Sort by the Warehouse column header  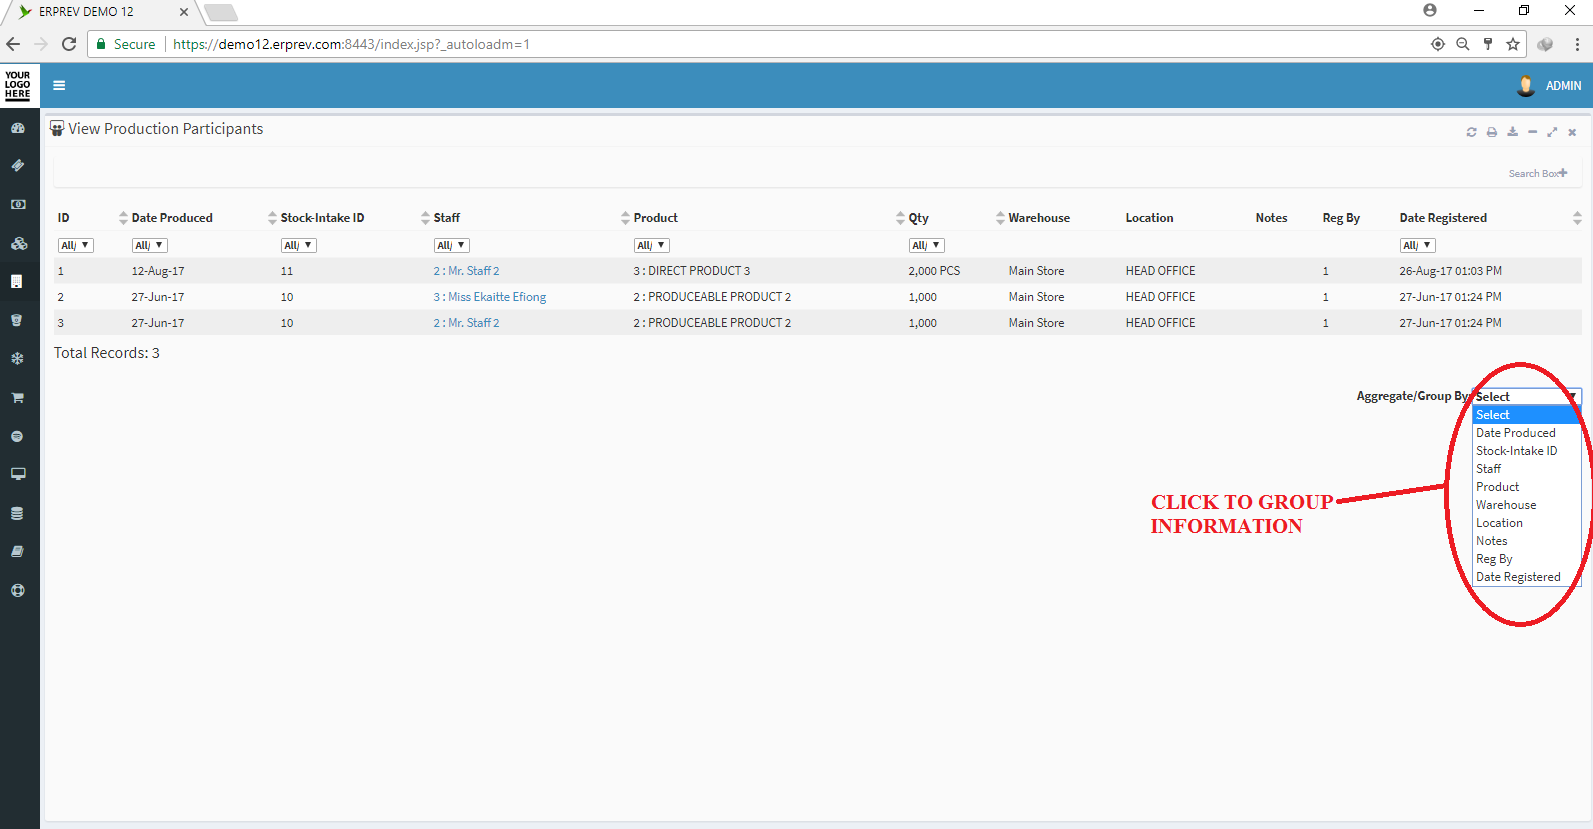(x=1039, y=218)
